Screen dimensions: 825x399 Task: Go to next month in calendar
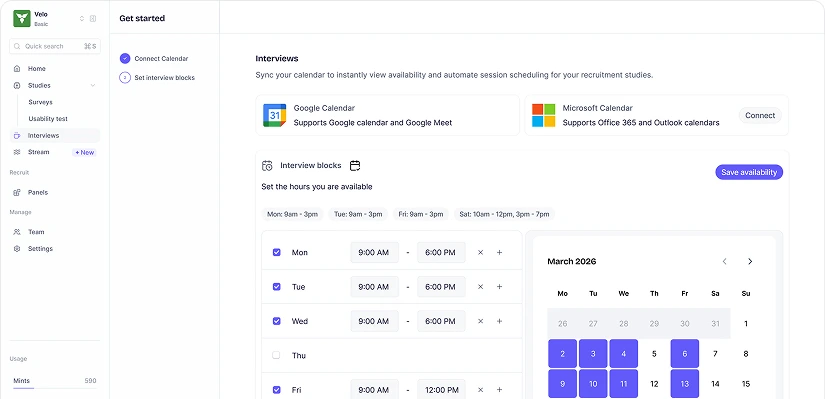[x=750, y=262]
